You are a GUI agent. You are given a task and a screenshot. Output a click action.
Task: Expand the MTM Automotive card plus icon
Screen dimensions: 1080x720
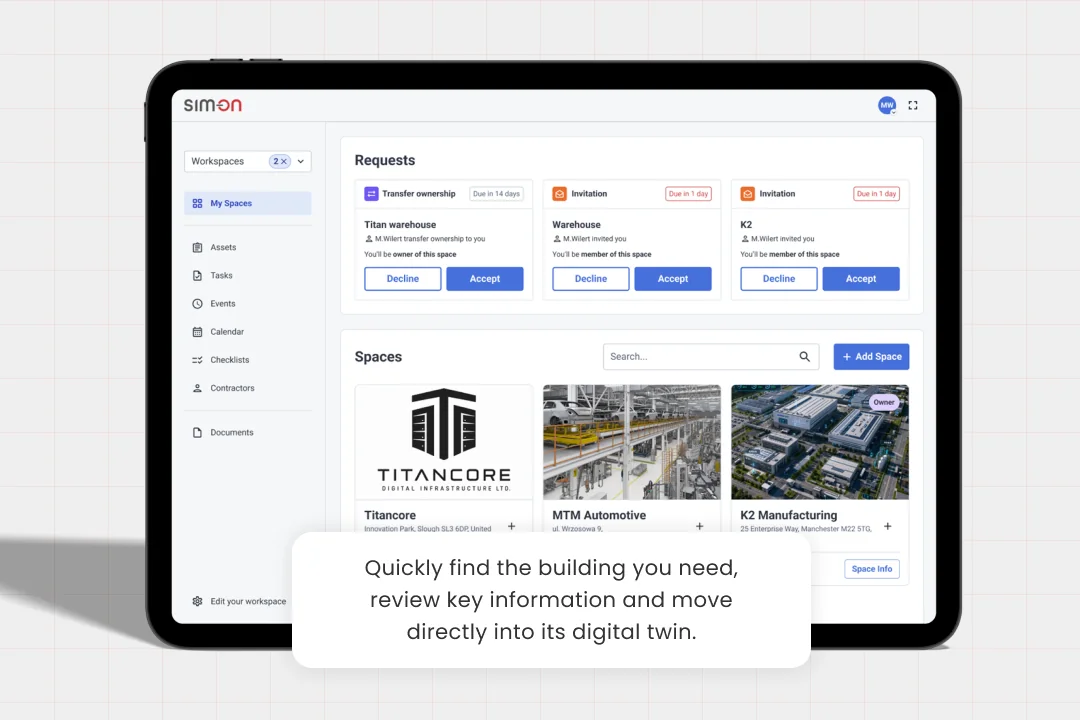(x=700, y=526)
